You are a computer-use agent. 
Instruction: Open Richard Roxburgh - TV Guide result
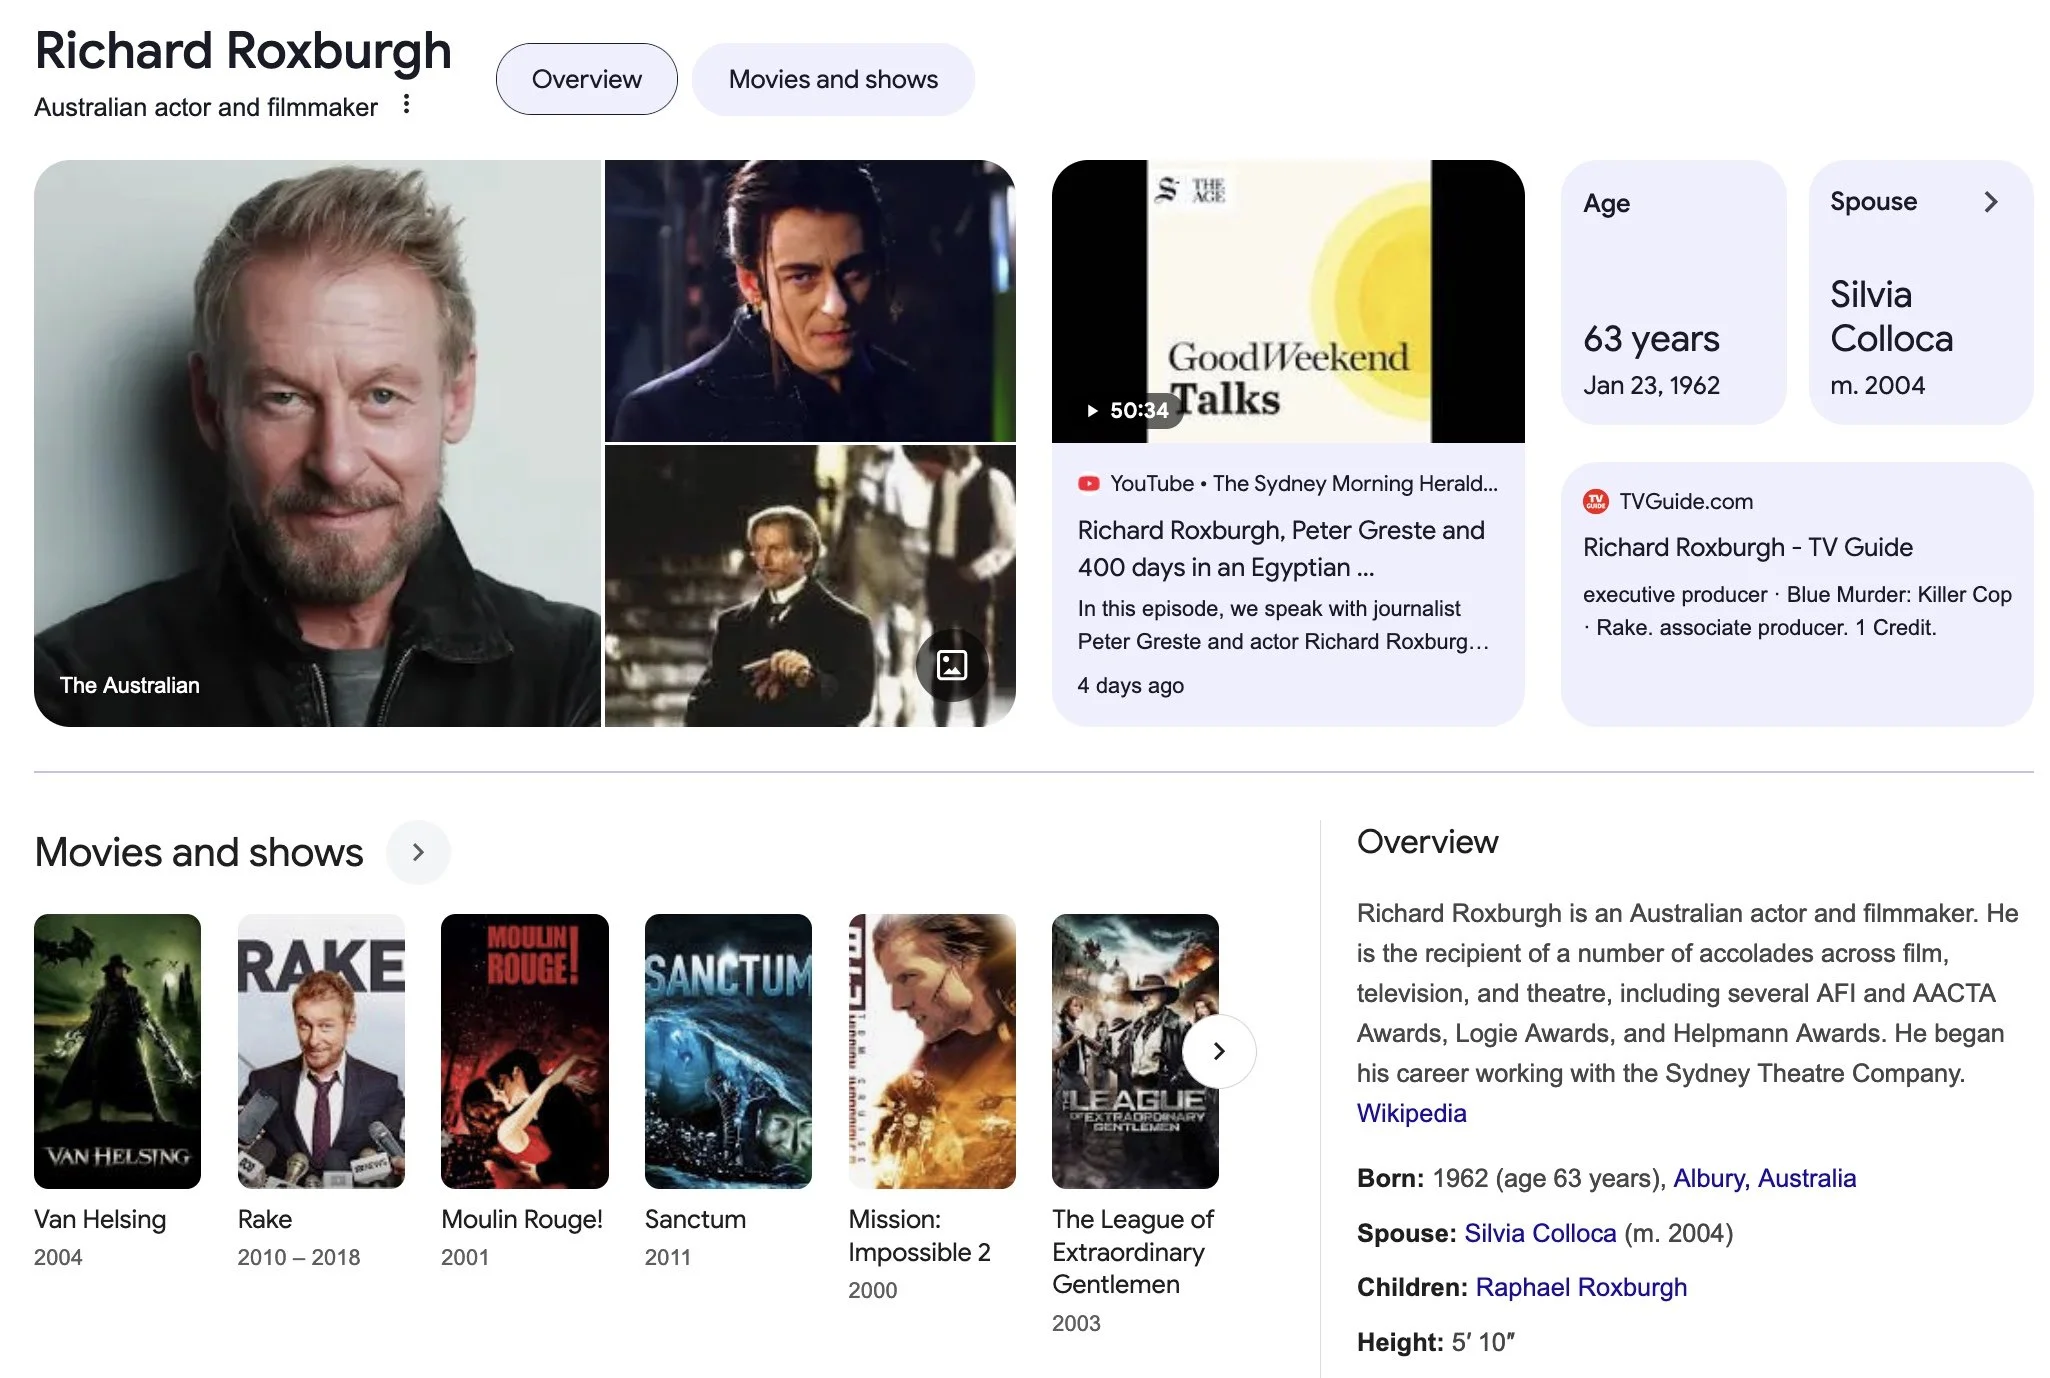1747,547
